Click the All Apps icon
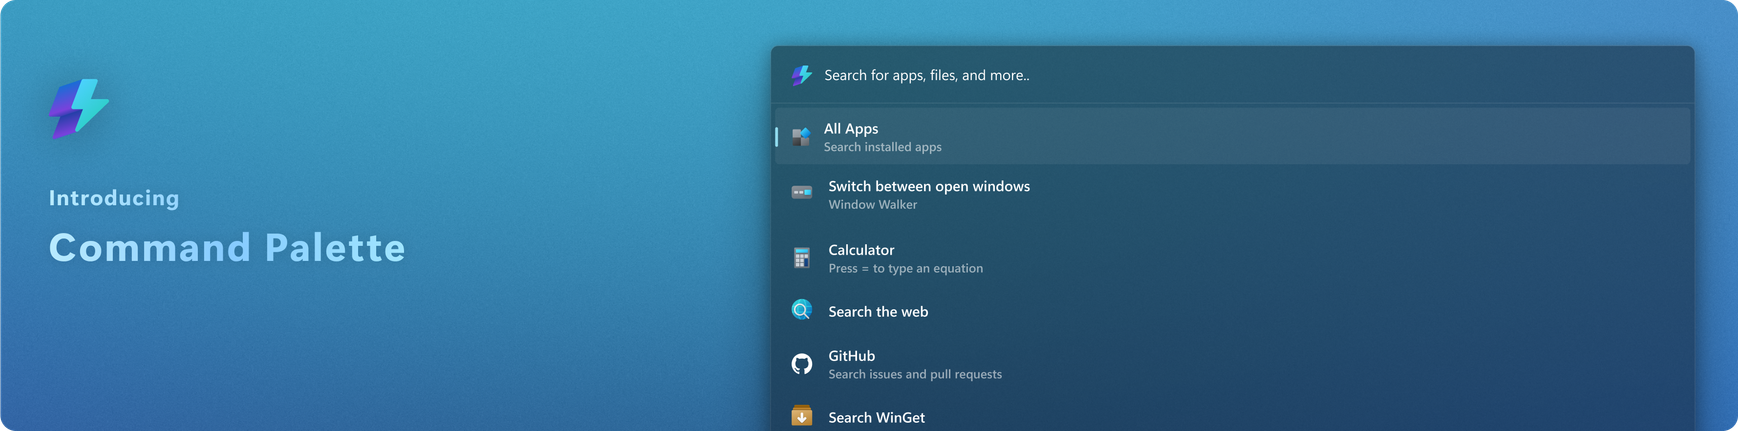The height and width of the screenshot is (431, 1738). 801,137
